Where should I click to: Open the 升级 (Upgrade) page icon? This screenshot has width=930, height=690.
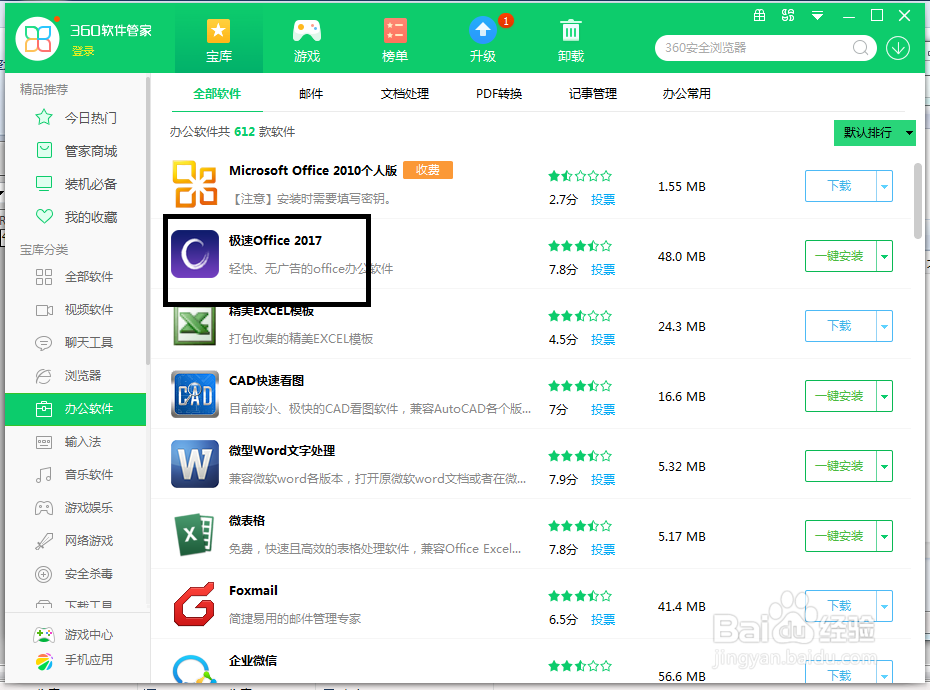(482, 30)
